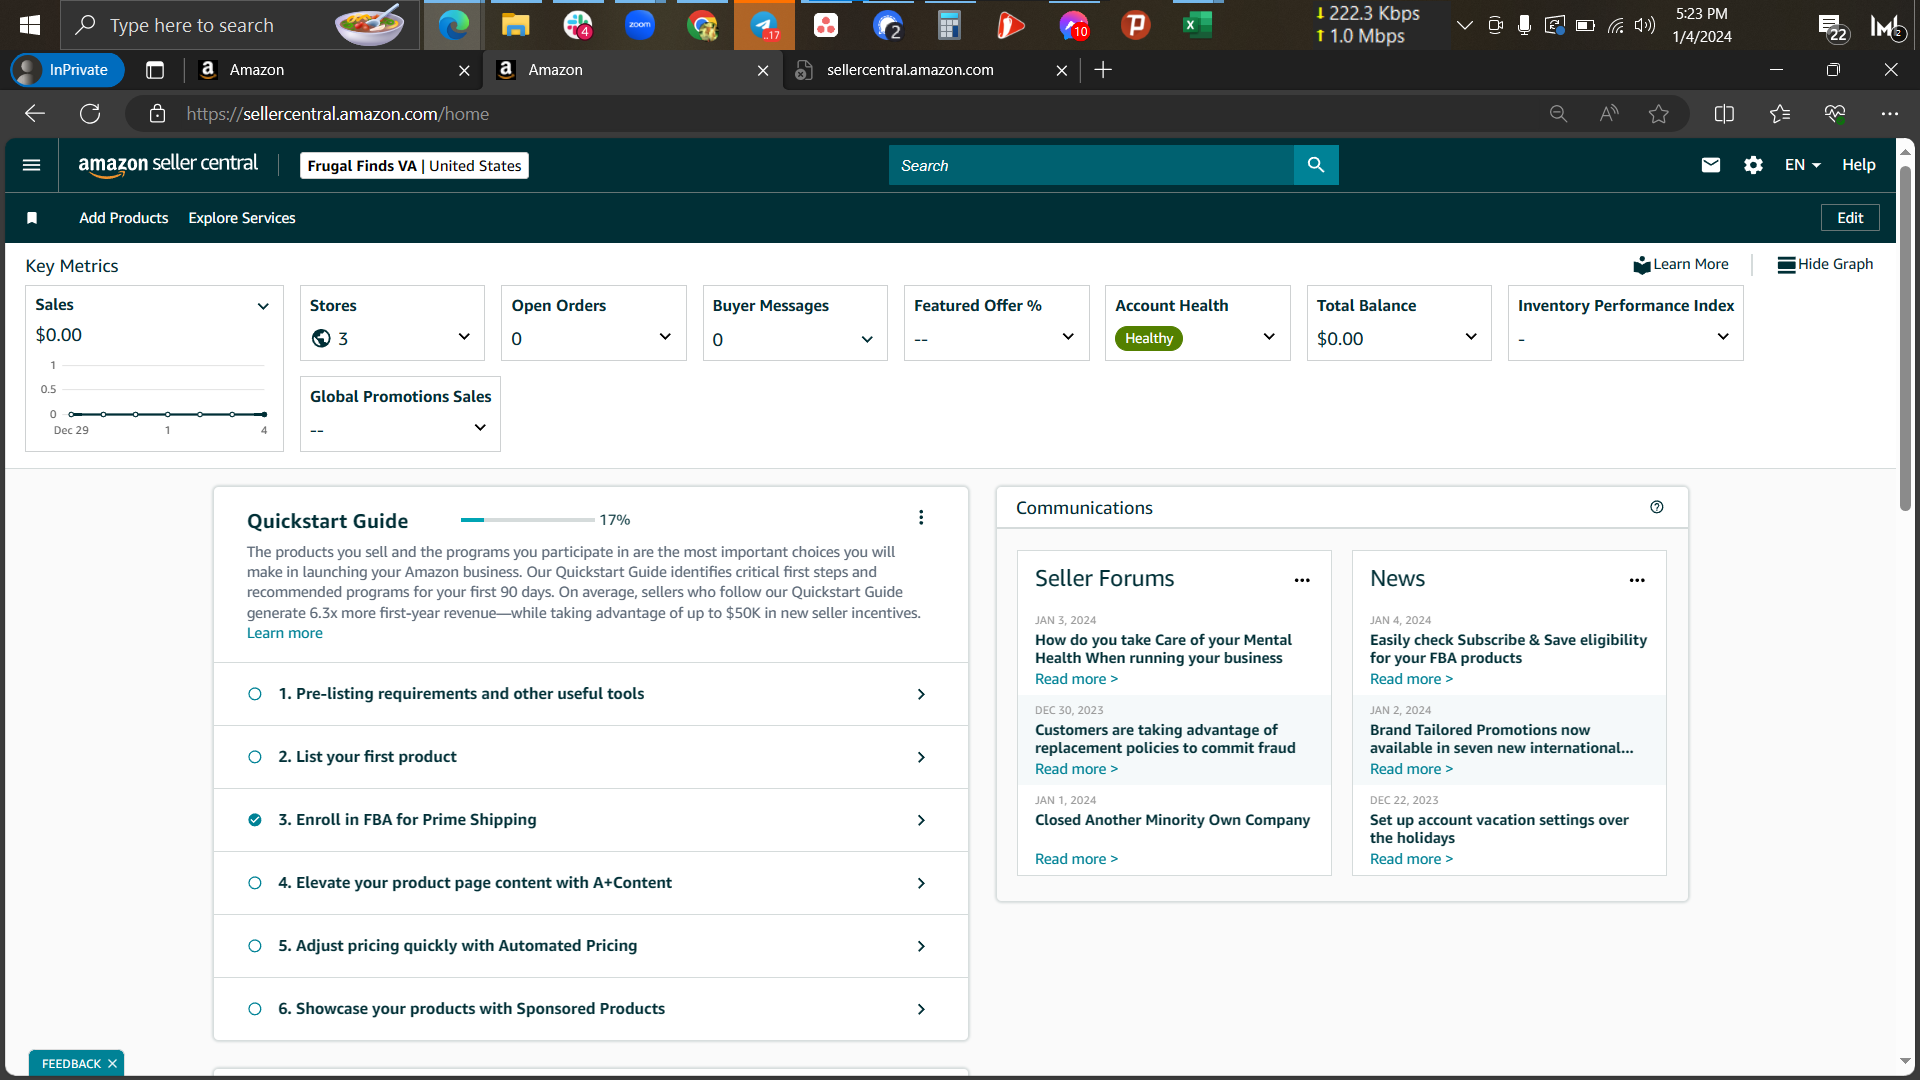Click the Seller Central search field
Viewport: 1920px width, 1080px height.
1091,165
